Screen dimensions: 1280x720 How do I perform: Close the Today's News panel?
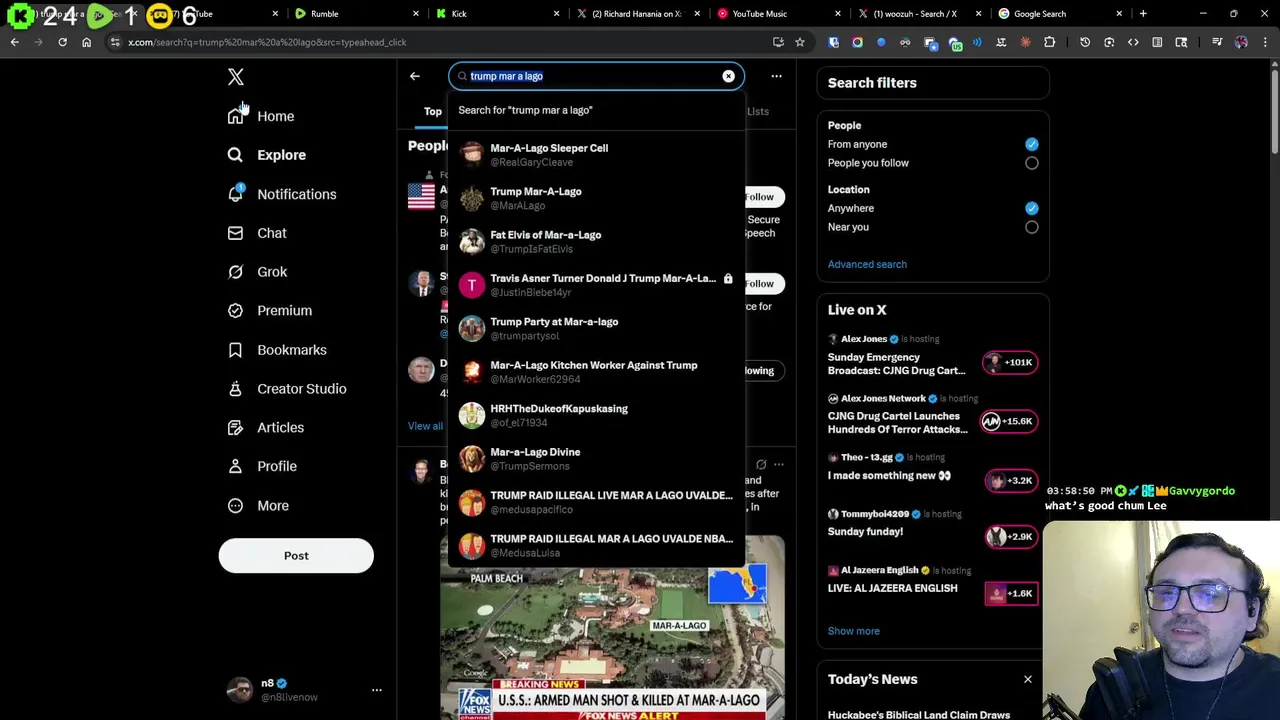pos(1027,680)
